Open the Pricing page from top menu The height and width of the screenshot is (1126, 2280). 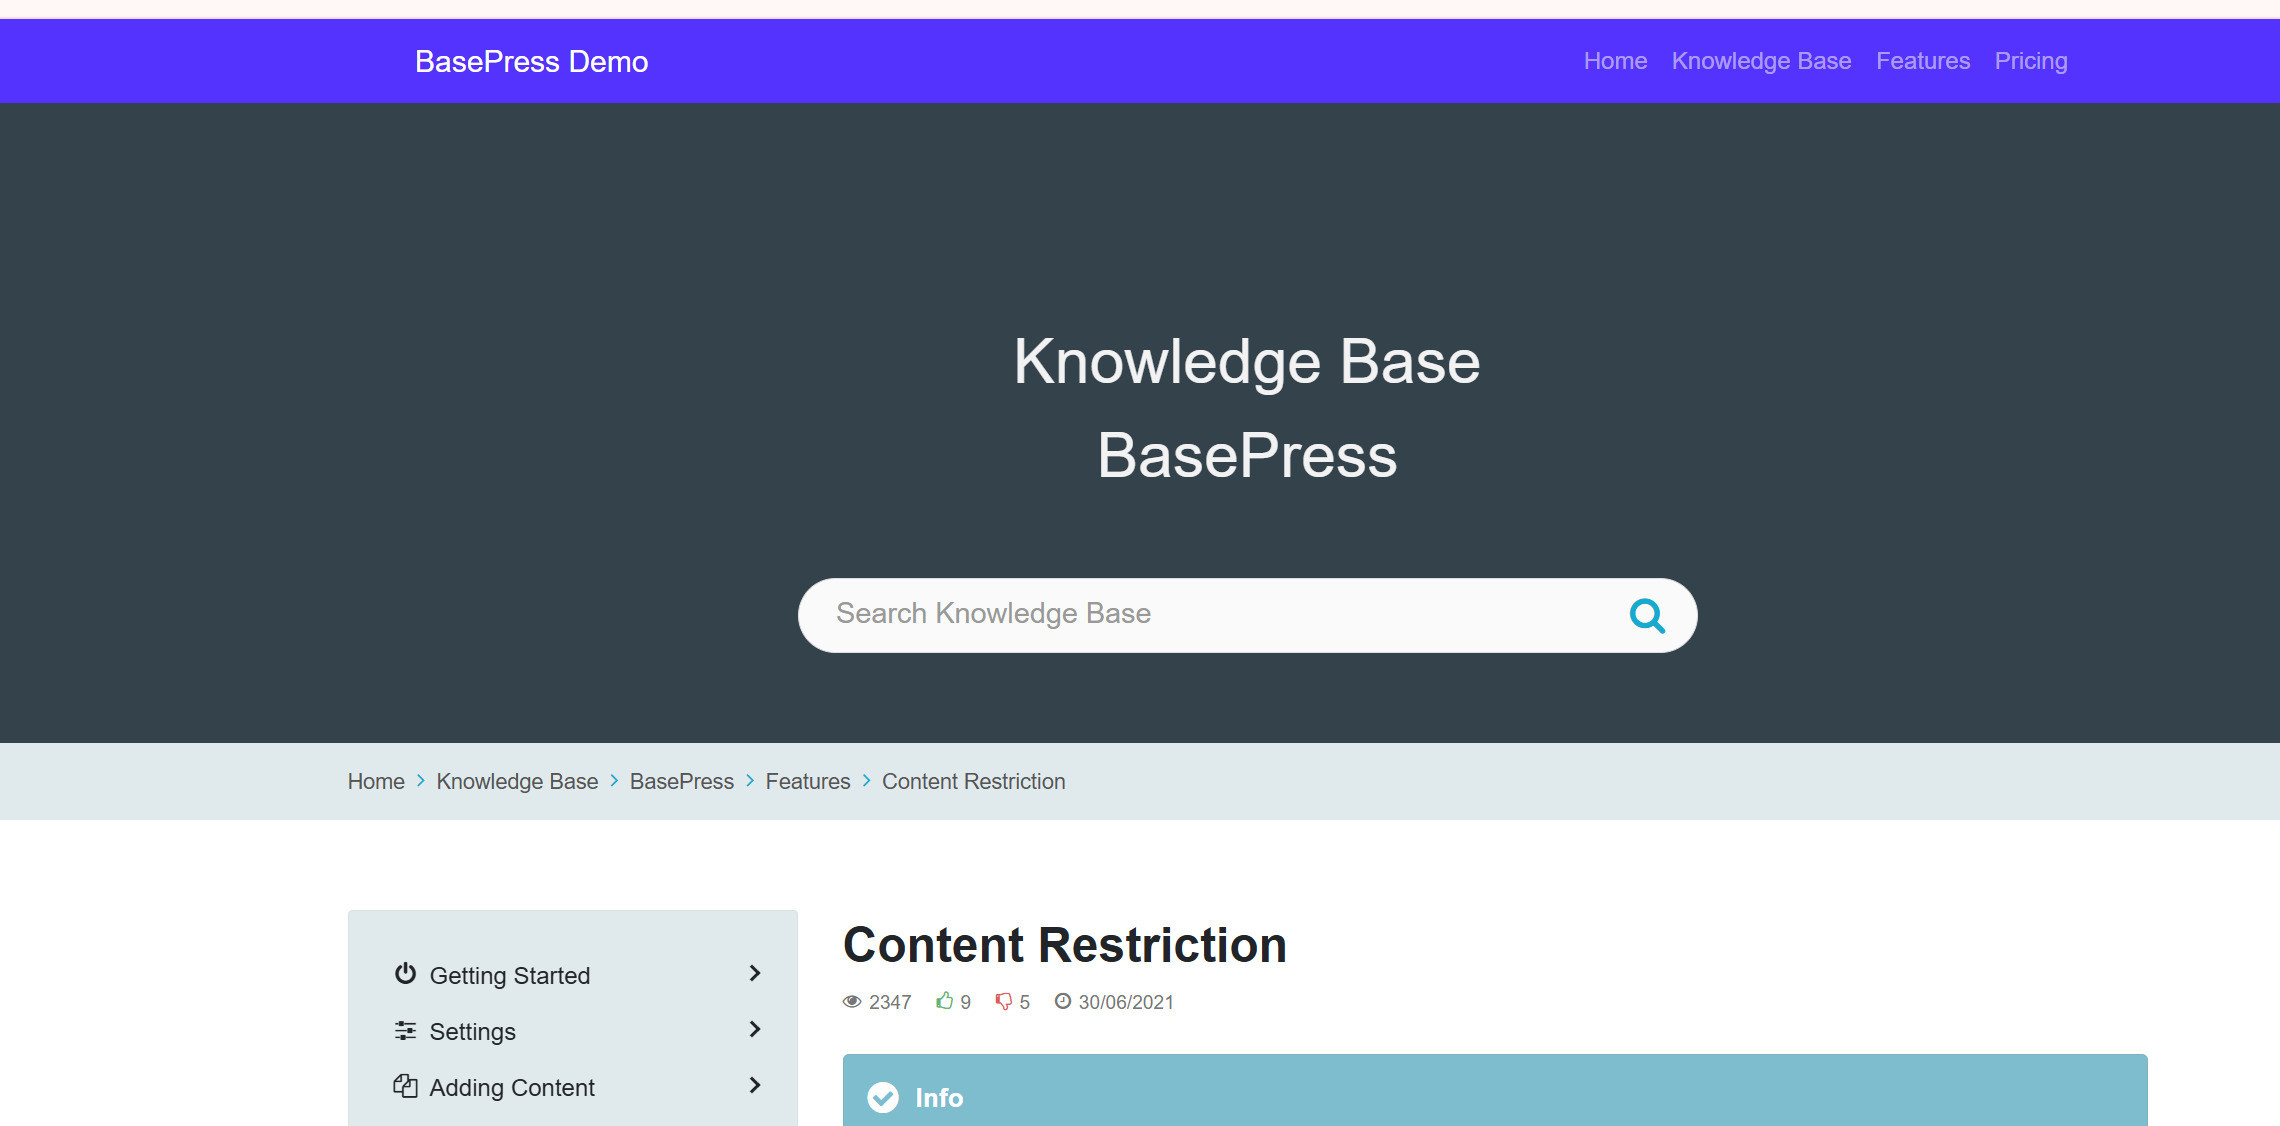(2030, 61)
